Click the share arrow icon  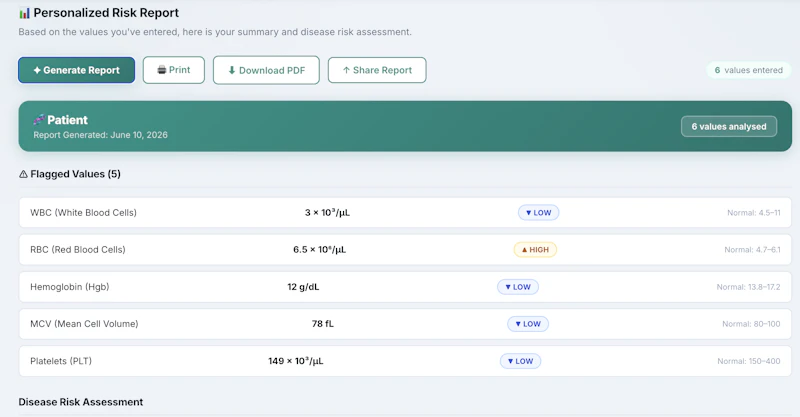(x=346, y=70)
